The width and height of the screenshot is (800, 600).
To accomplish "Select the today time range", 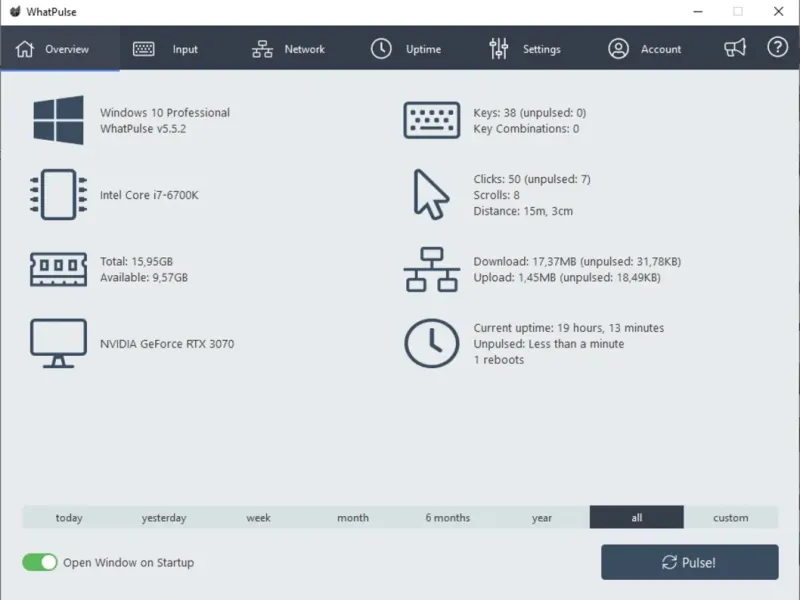I will [x=69, y=517].
